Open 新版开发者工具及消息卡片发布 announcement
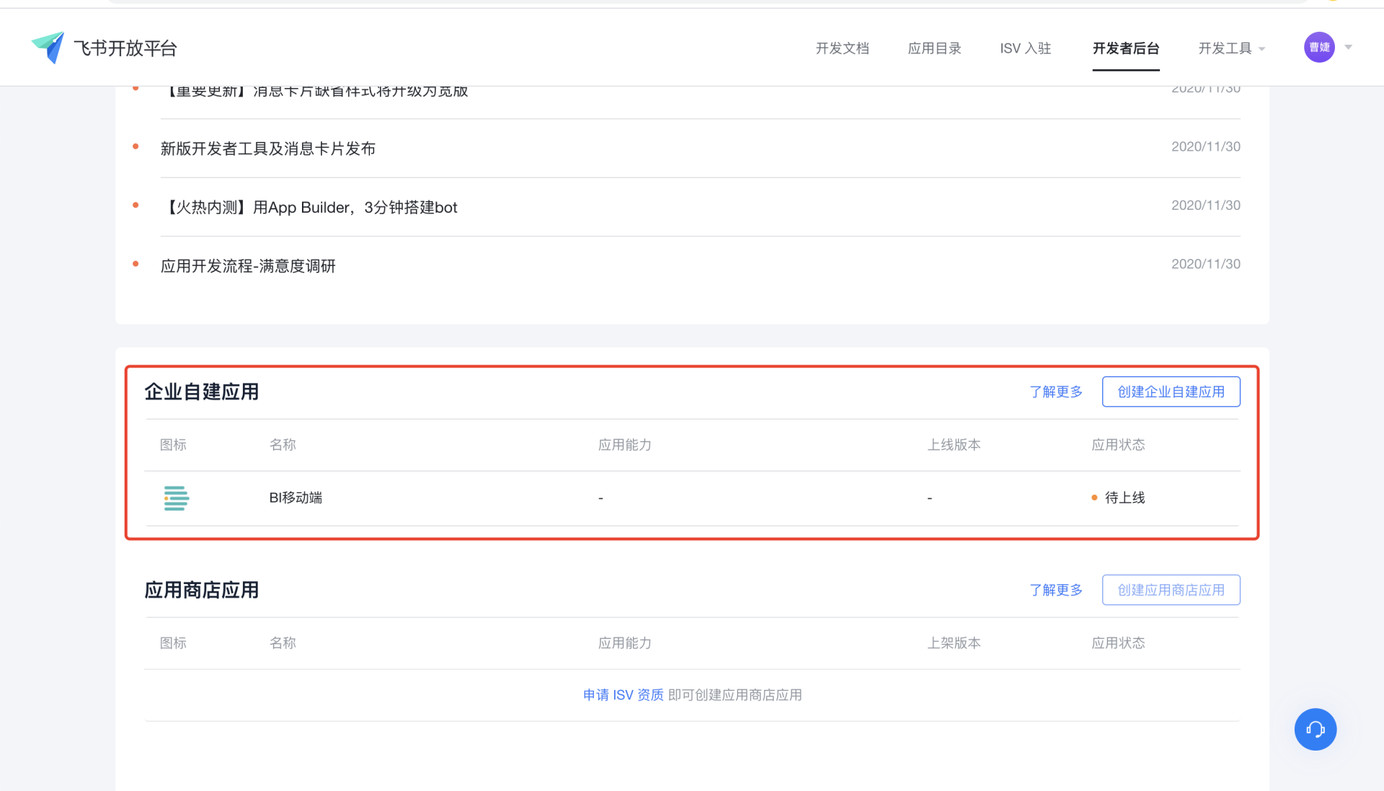The width and height of the screenshot is (1384, 791). pyautogui.click(x=268, y=149)
